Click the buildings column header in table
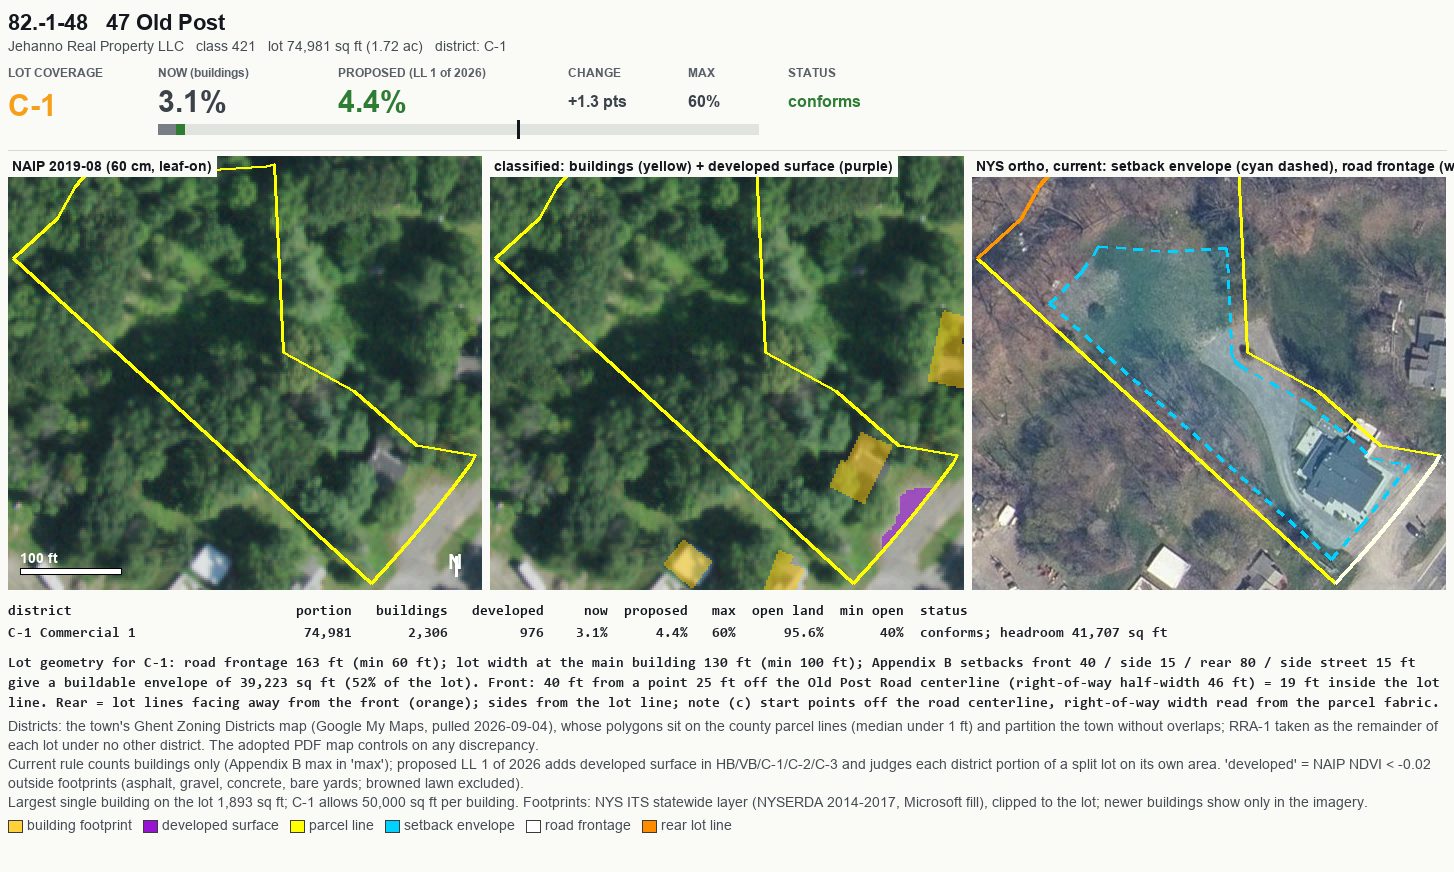The width and height of the screenshot is (1454, 872). (412, 611)
